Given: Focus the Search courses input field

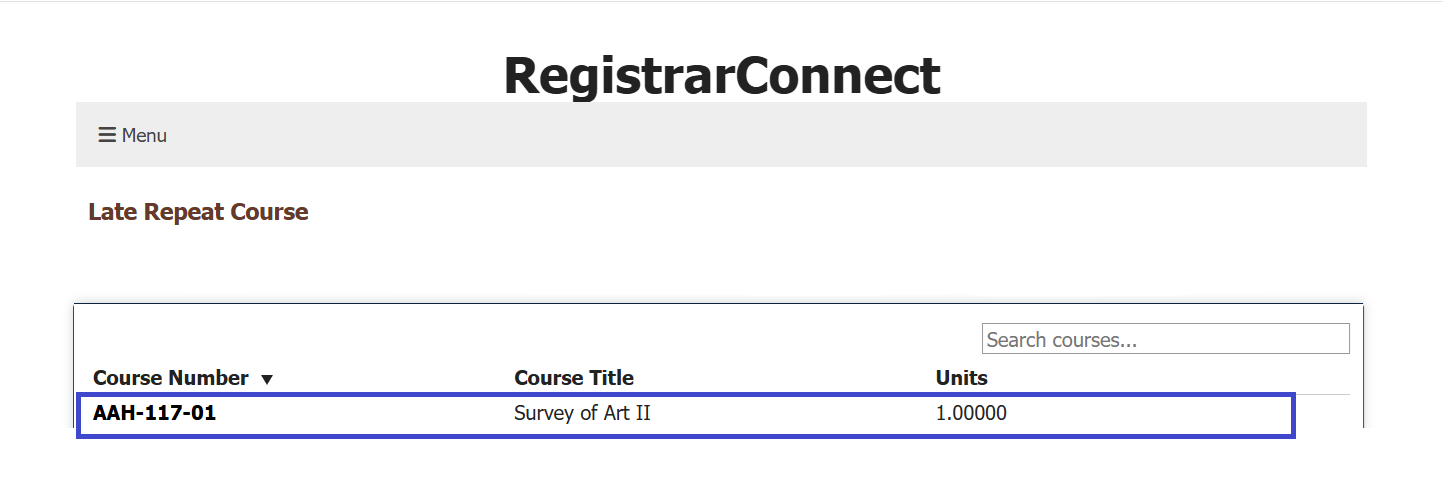Looking at the screenshot, I should [x=1165, y=339].
